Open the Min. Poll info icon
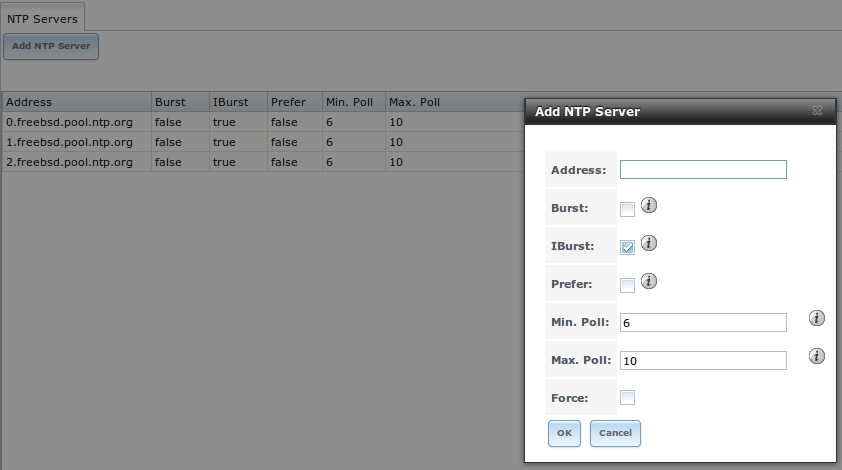 817,318
